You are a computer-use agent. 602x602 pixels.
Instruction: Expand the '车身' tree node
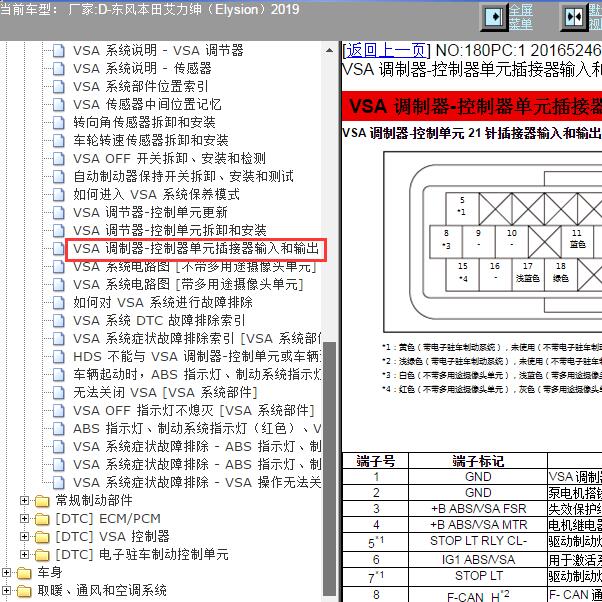click(x=6, y=573)
